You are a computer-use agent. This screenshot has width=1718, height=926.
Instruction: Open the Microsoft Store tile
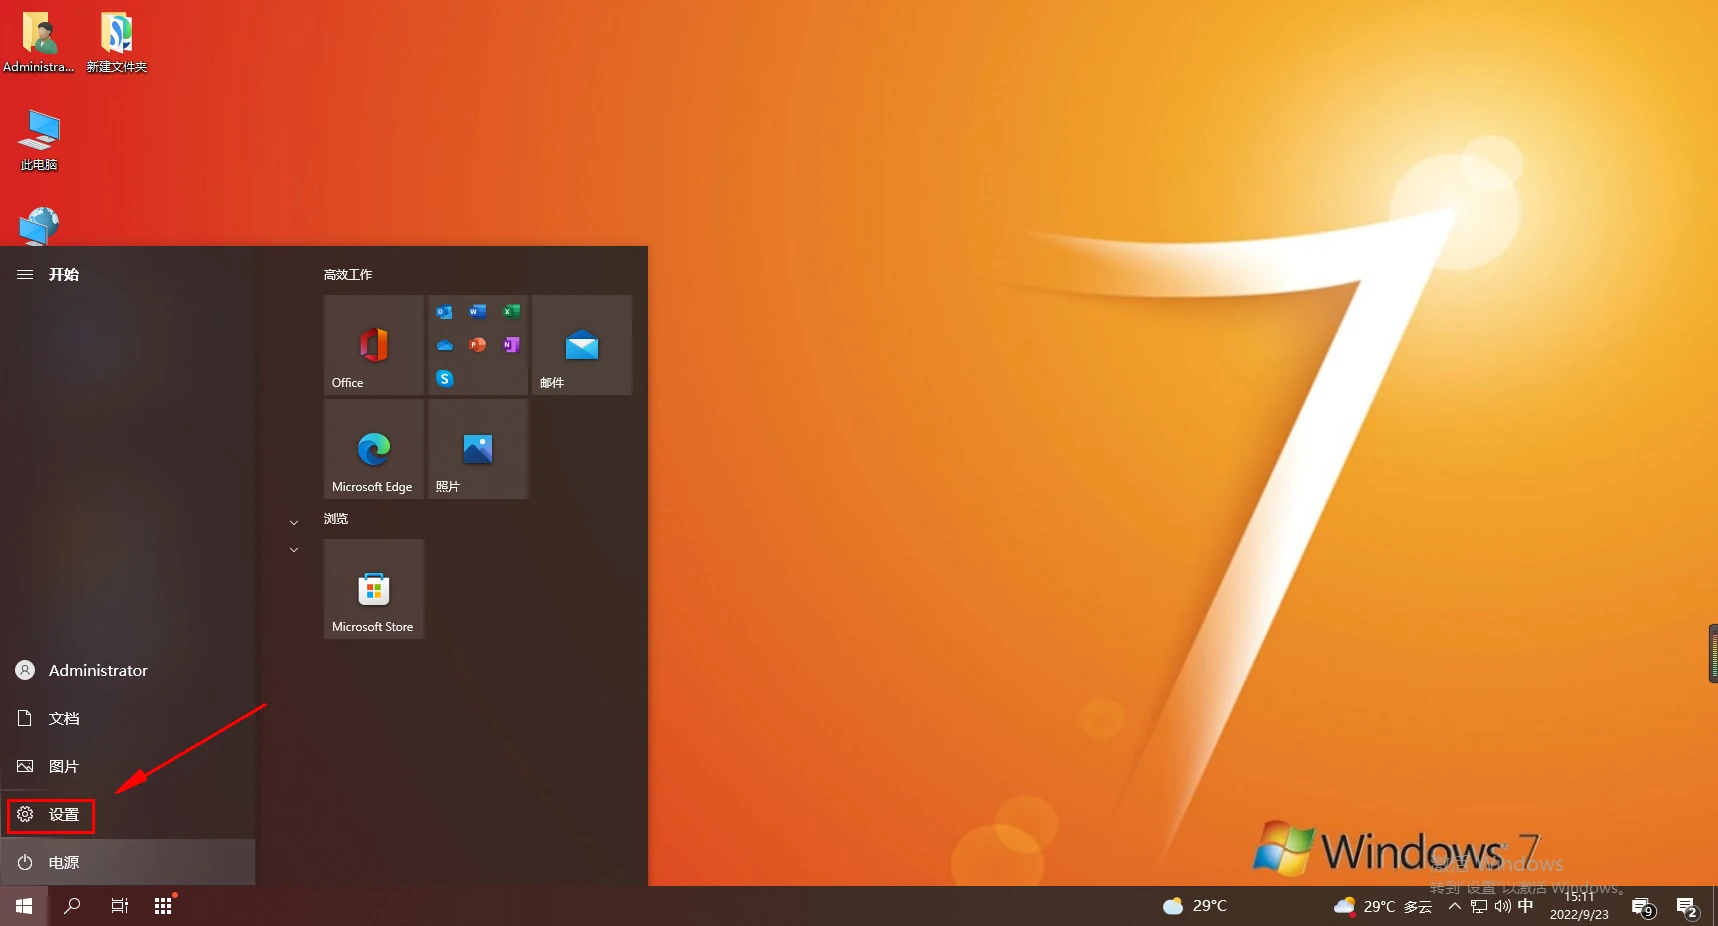pyautogui.click(x=374, y=589)
